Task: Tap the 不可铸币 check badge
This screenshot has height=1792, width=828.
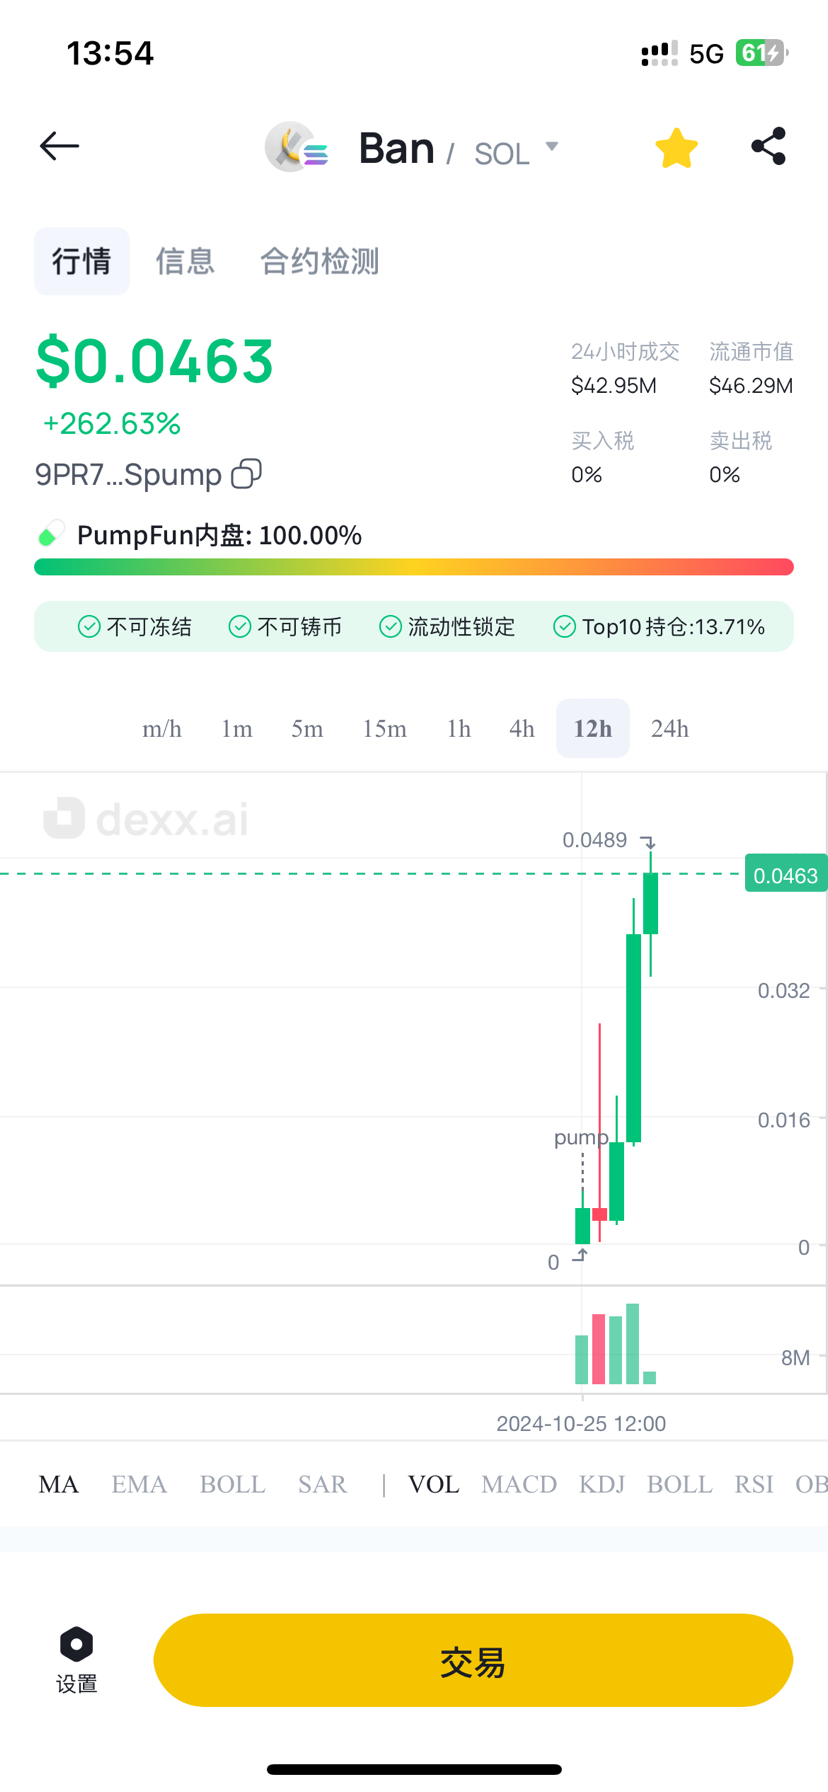Action: point(285,627)
